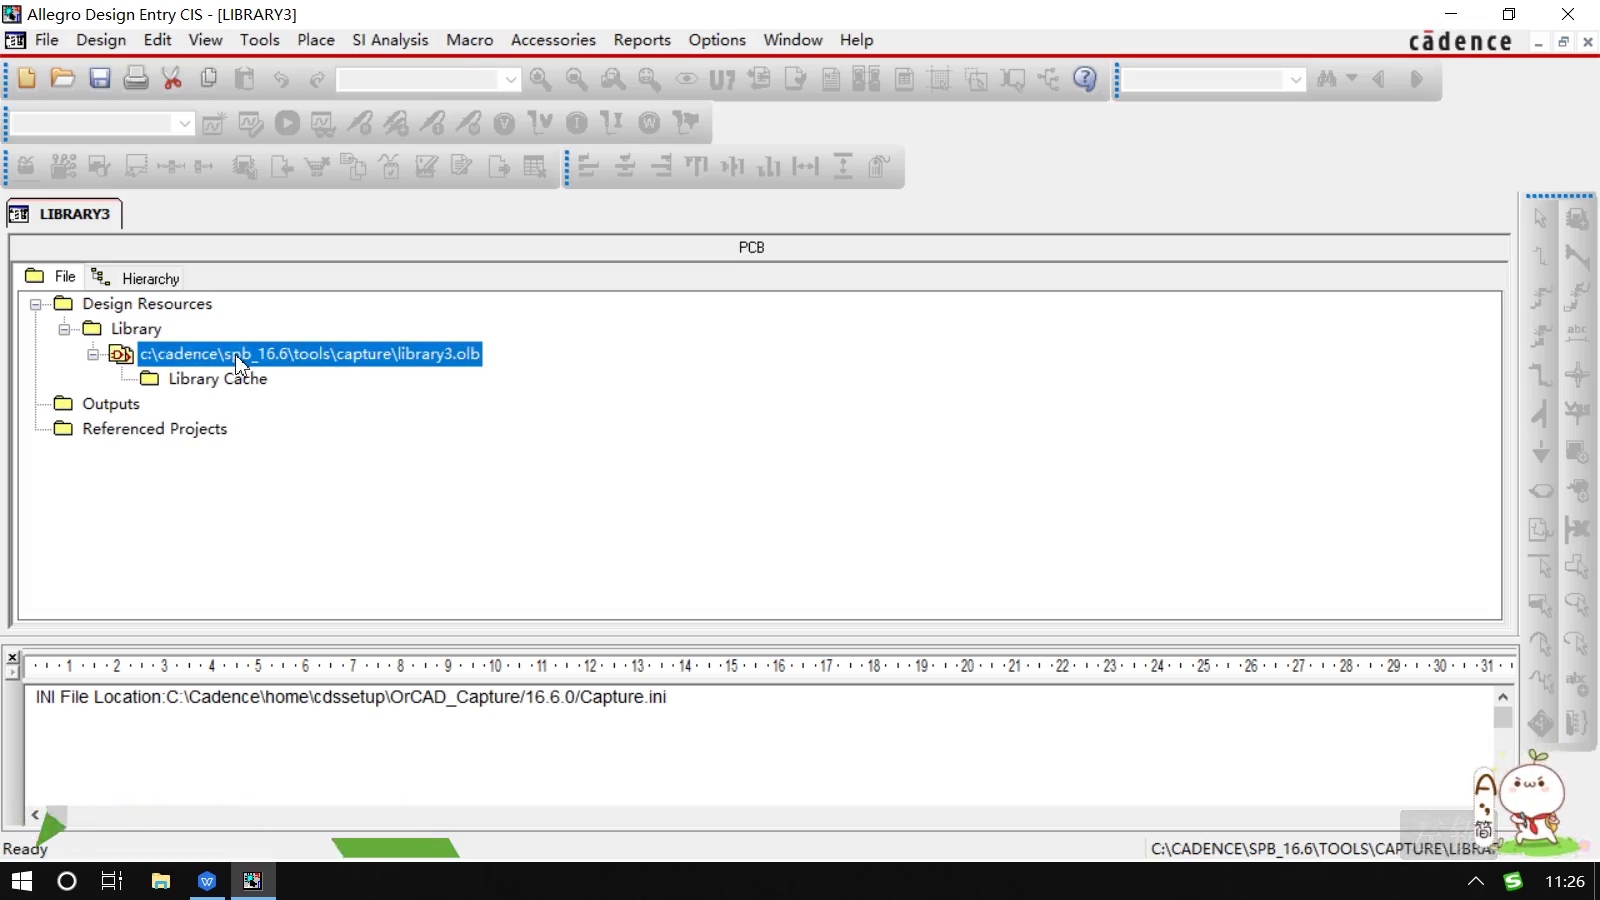Click the Power marker 'W' circle icon
This screenshot has width=1600, height=900.
click(x=649, y=123)
